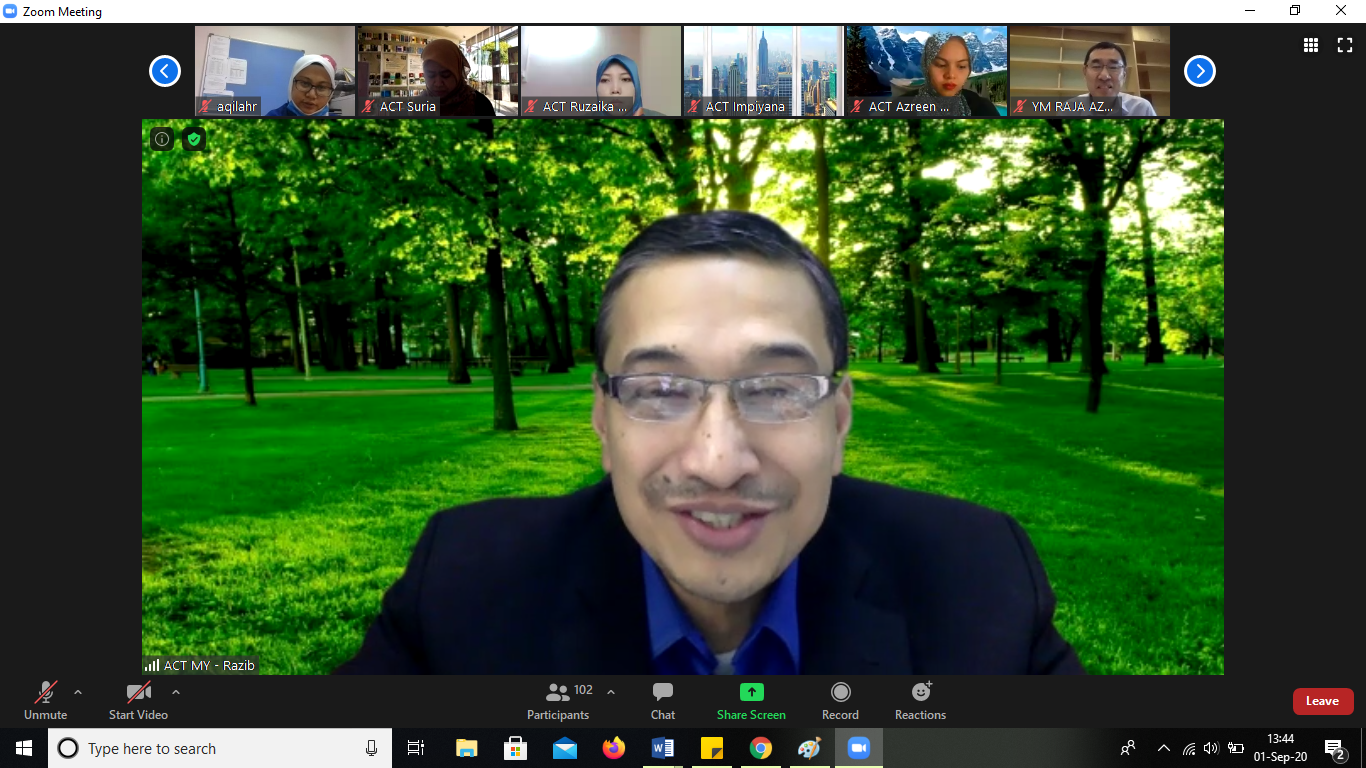Expand video options arrow beside Start Video
1366x768 pixels.
(x=176, y=692)
